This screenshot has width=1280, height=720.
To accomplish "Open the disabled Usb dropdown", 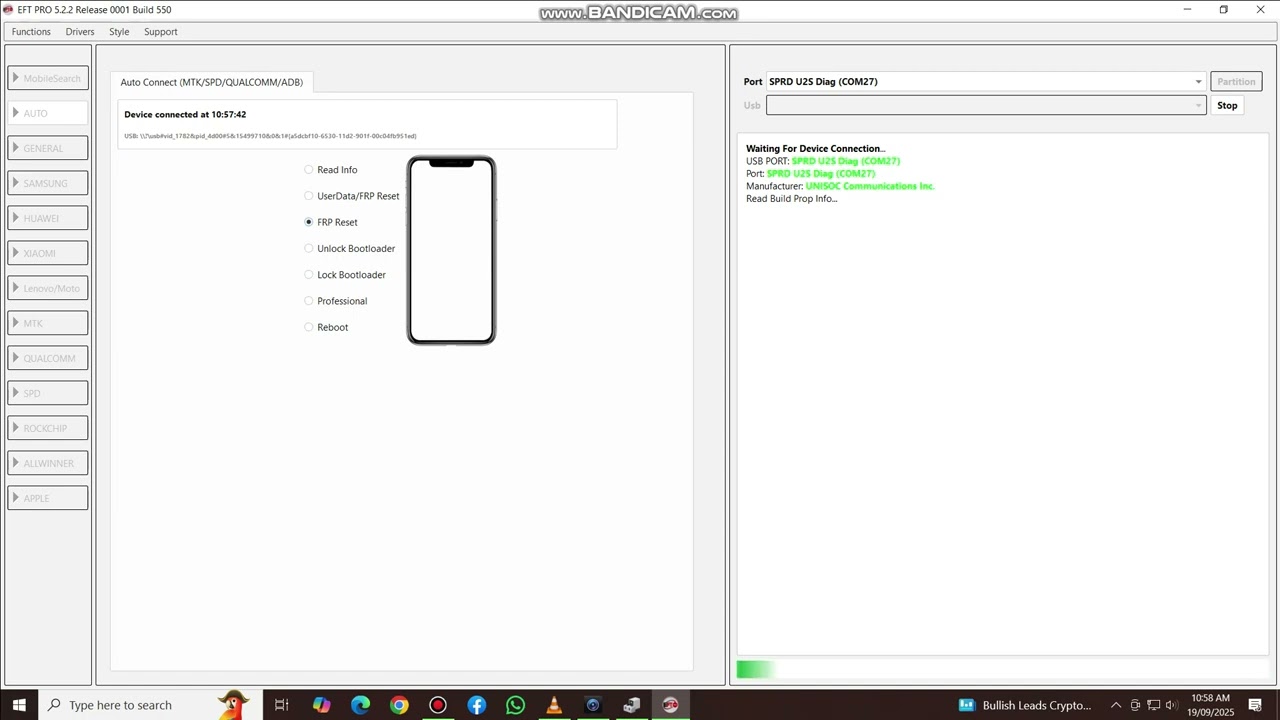I will [x=985, y=105].
